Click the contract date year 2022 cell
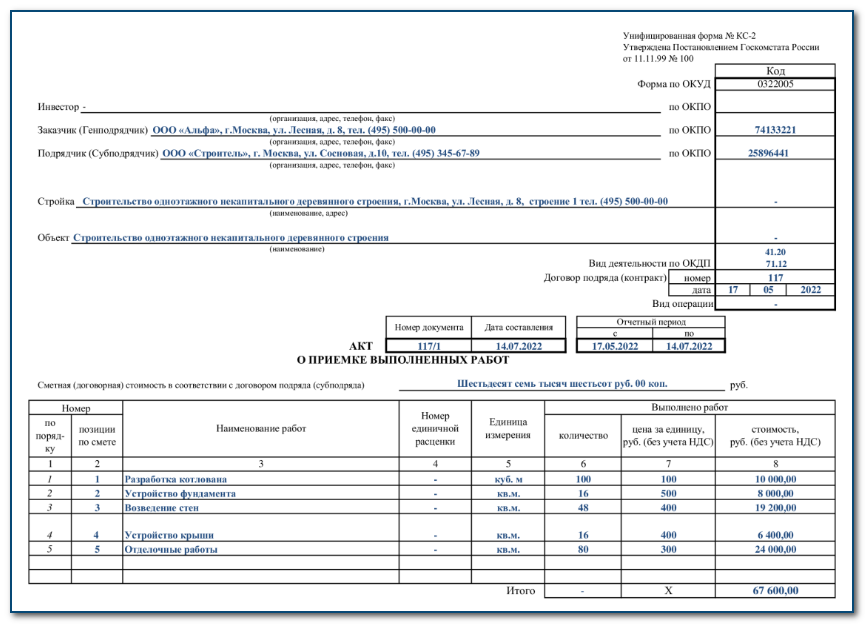The height and width of the screenshot is (624, 865). point(810,290)
